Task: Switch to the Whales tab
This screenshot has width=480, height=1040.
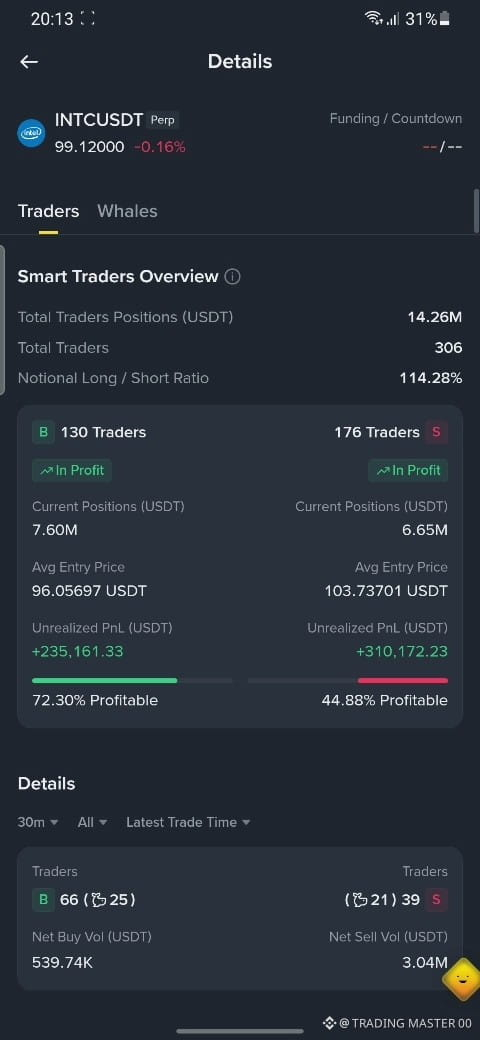Action: pyautogui.click(x=127, y=211)
